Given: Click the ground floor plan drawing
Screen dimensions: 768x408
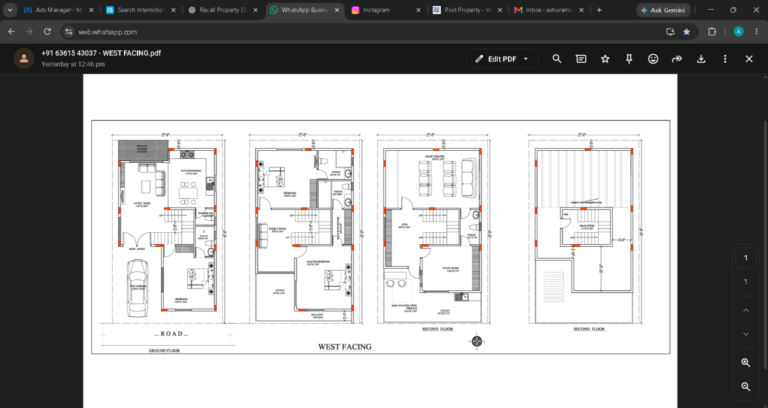Looking at the screenshot, I should (168, 231).
